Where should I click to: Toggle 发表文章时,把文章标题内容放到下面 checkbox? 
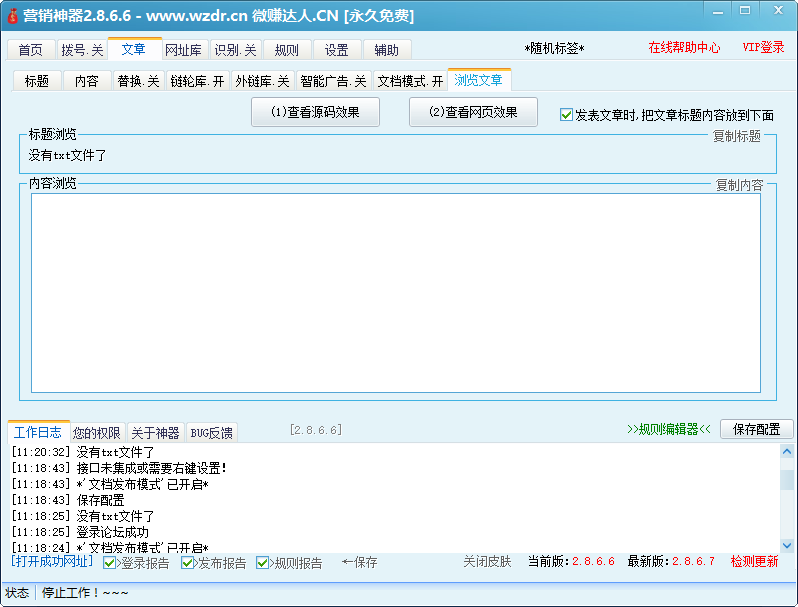pyautogui.click(x=566, y=114)
